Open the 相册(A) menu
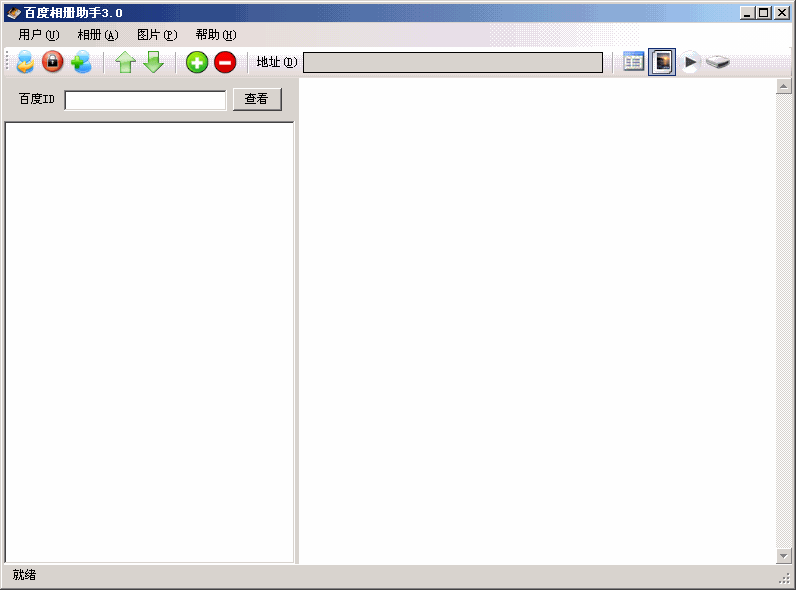This screenshot has width=796, height=590. tap(98, 35)
